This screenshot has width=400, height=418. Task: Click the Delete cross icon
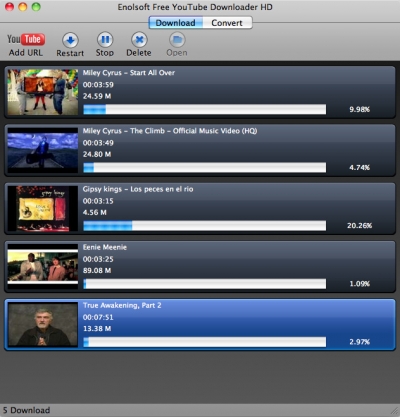(x=139, y=40)
